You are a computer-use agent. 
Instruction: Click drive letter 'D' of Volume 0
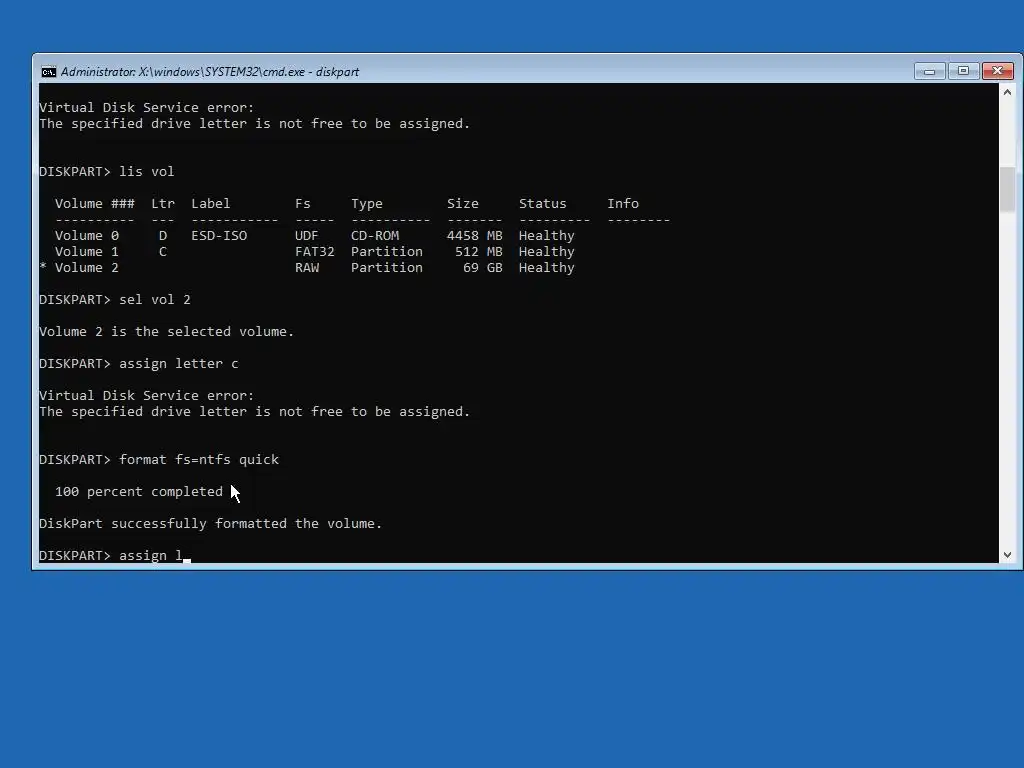point(163,235)
